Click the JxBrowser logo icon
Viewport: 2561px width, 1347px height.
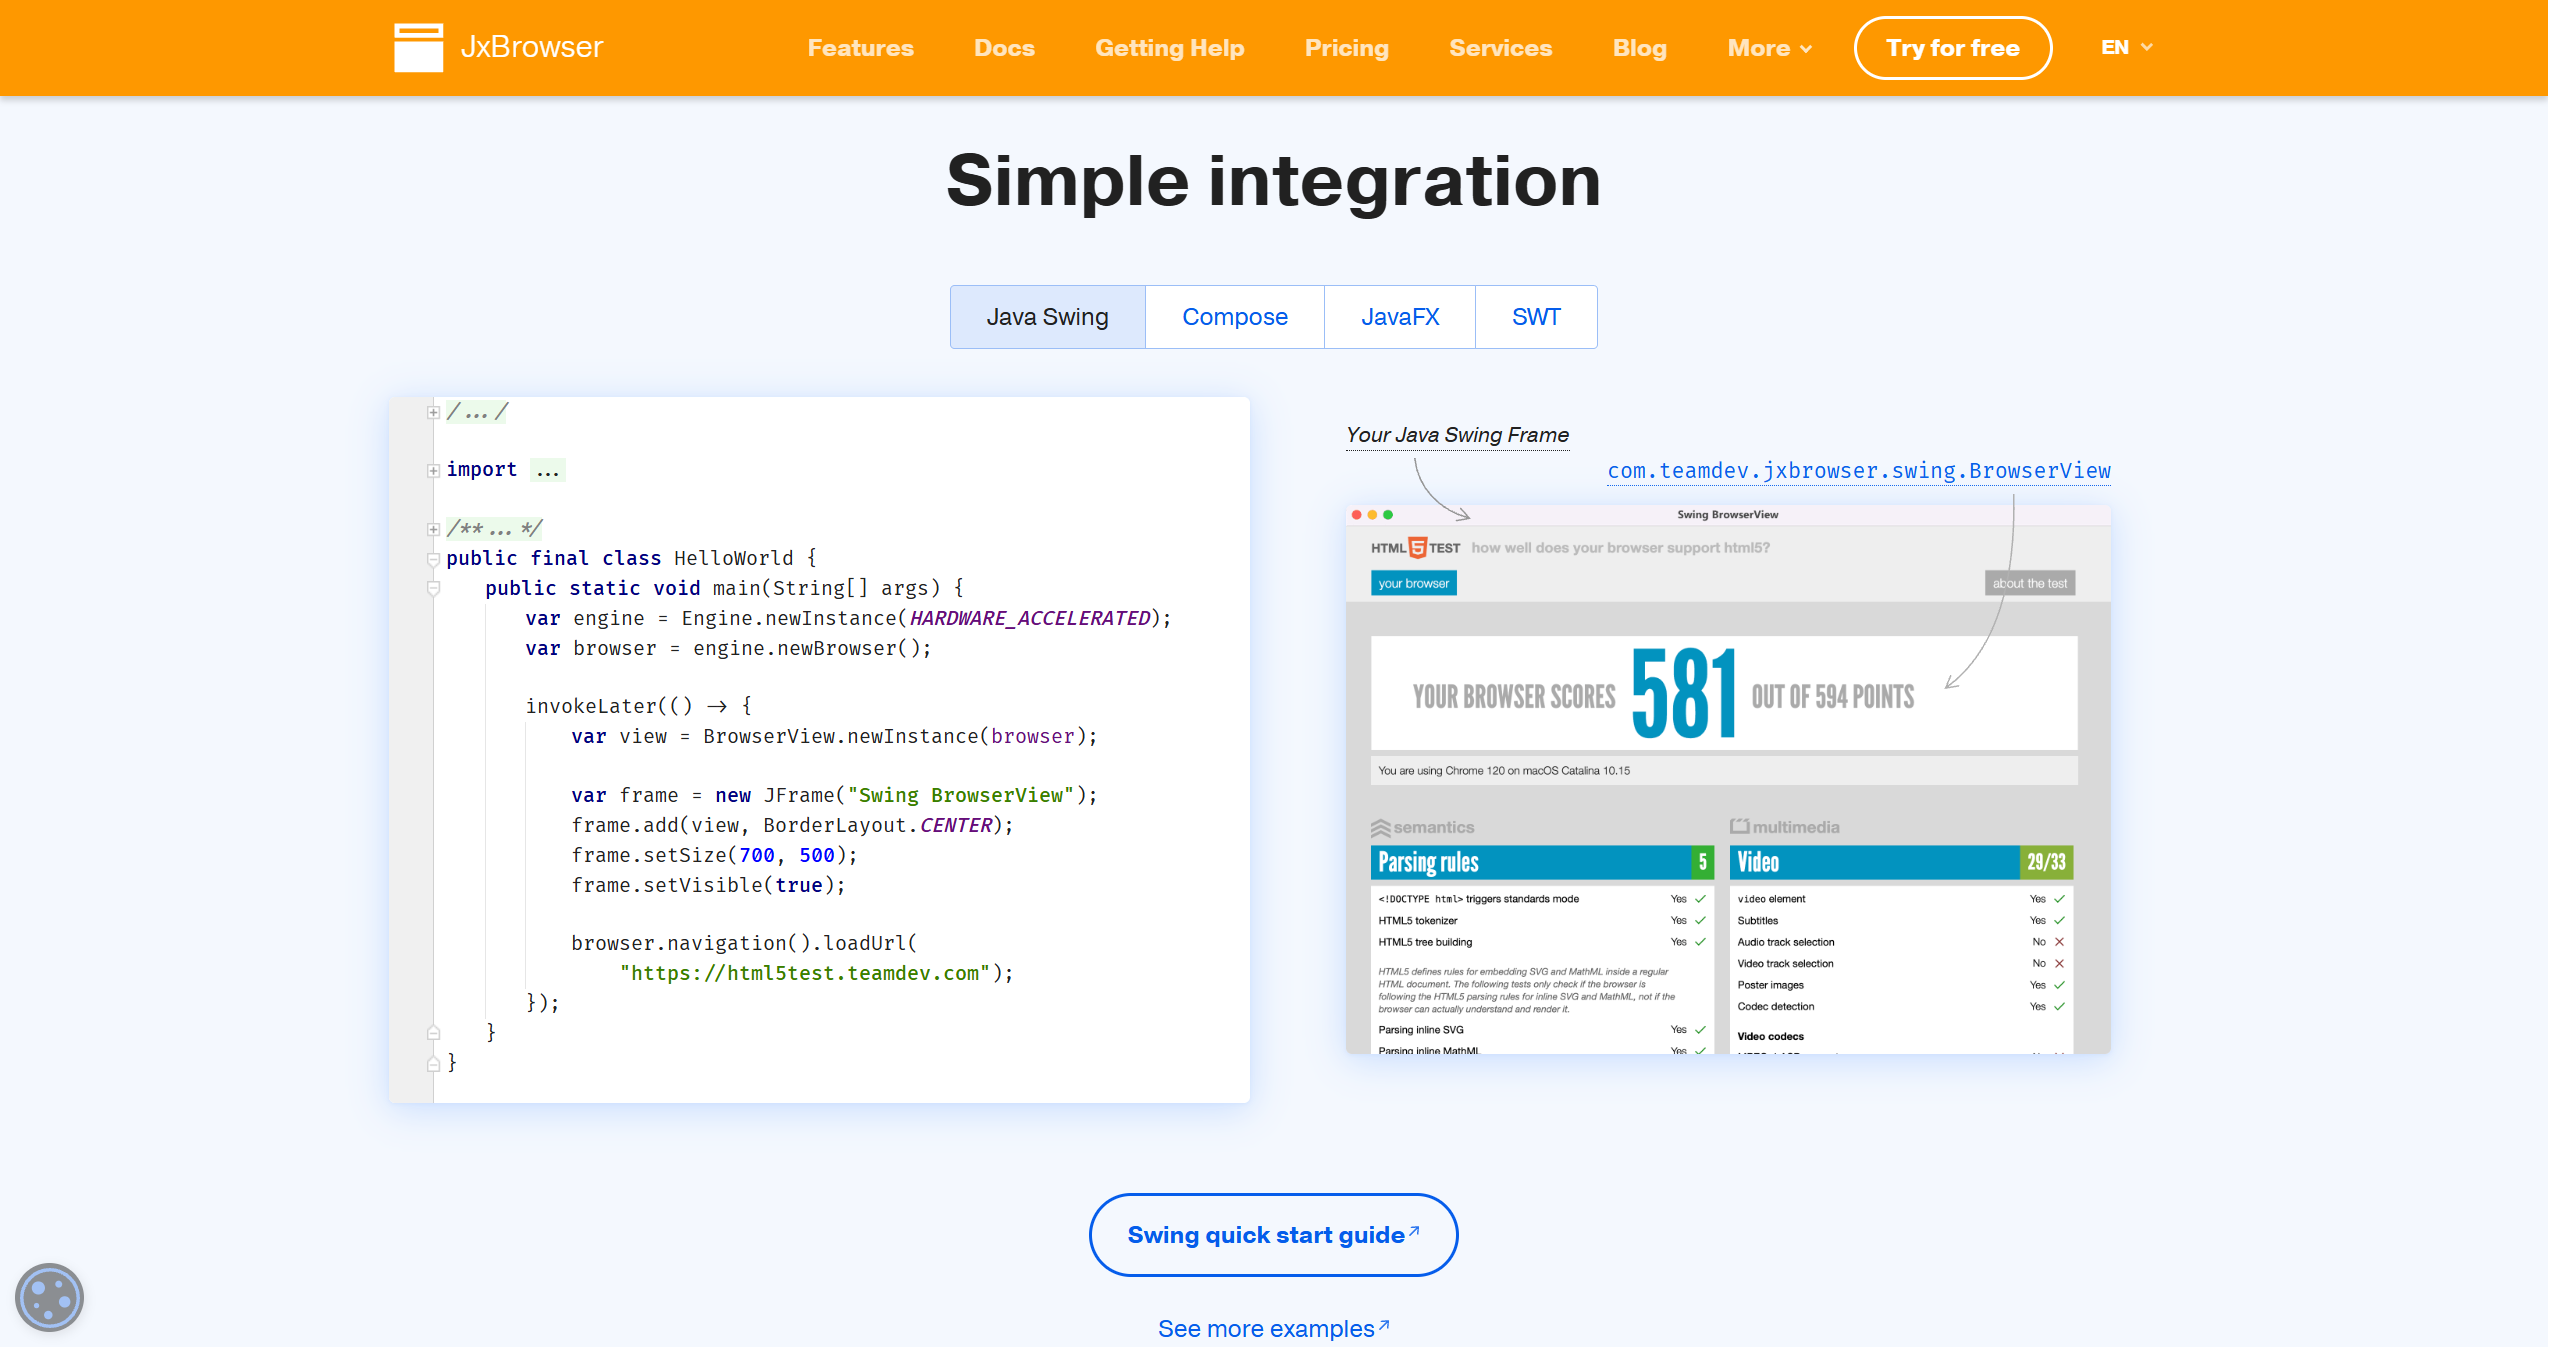[x=418, y=47]
